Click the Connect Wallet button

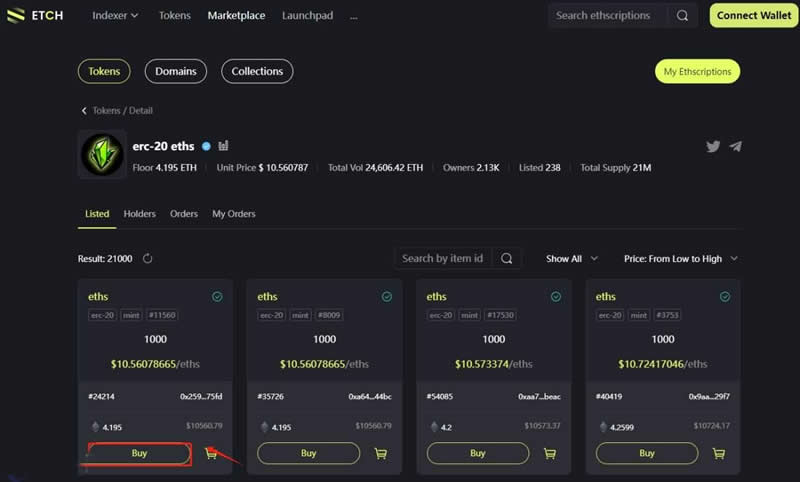[754, 16]
